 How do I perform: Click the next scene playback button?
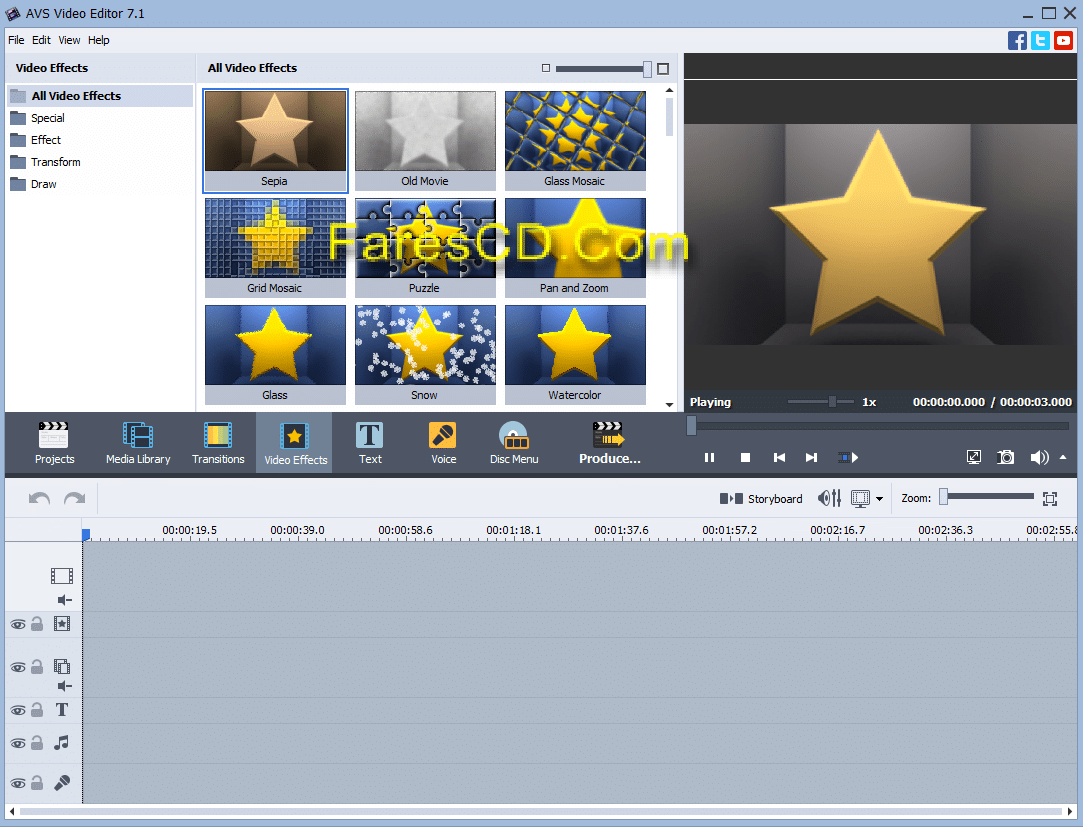(x=848, y=457)
